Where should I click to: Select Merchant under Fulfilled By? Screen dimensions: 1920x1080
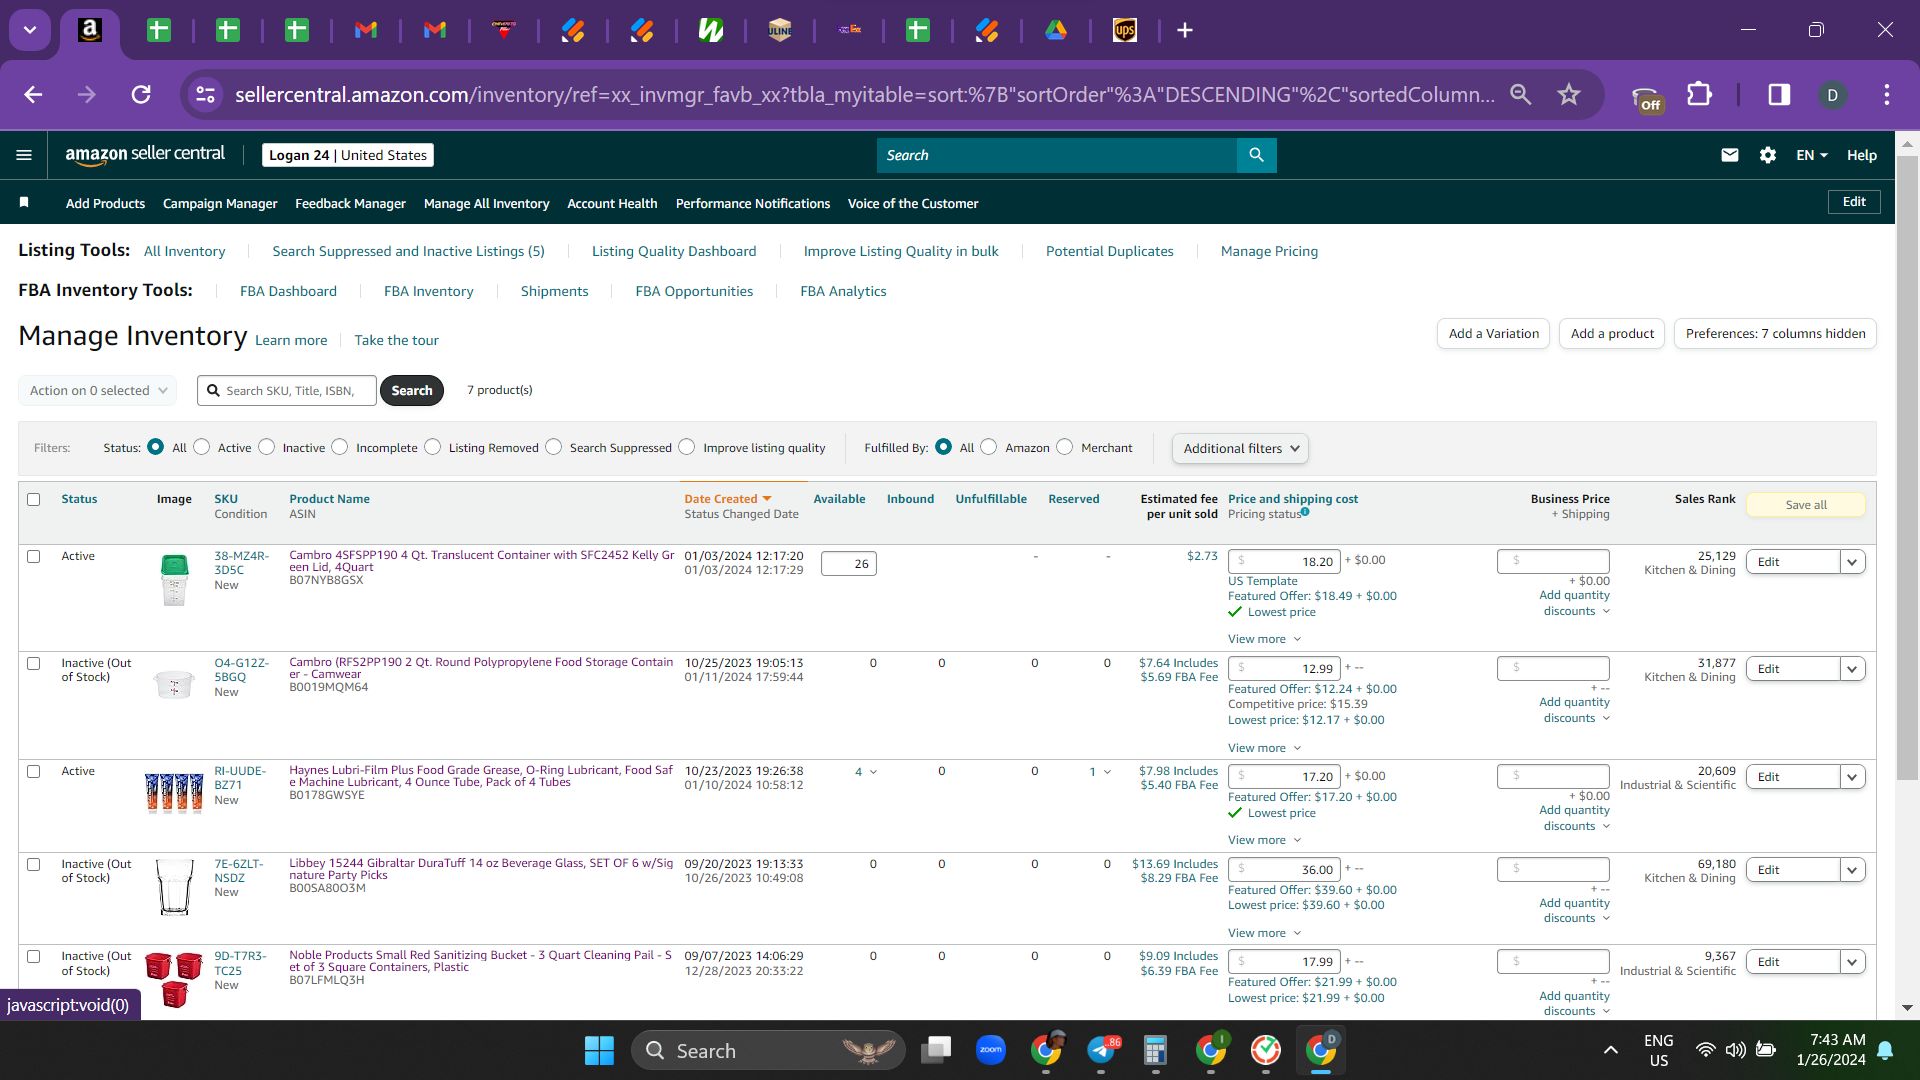1065,447
